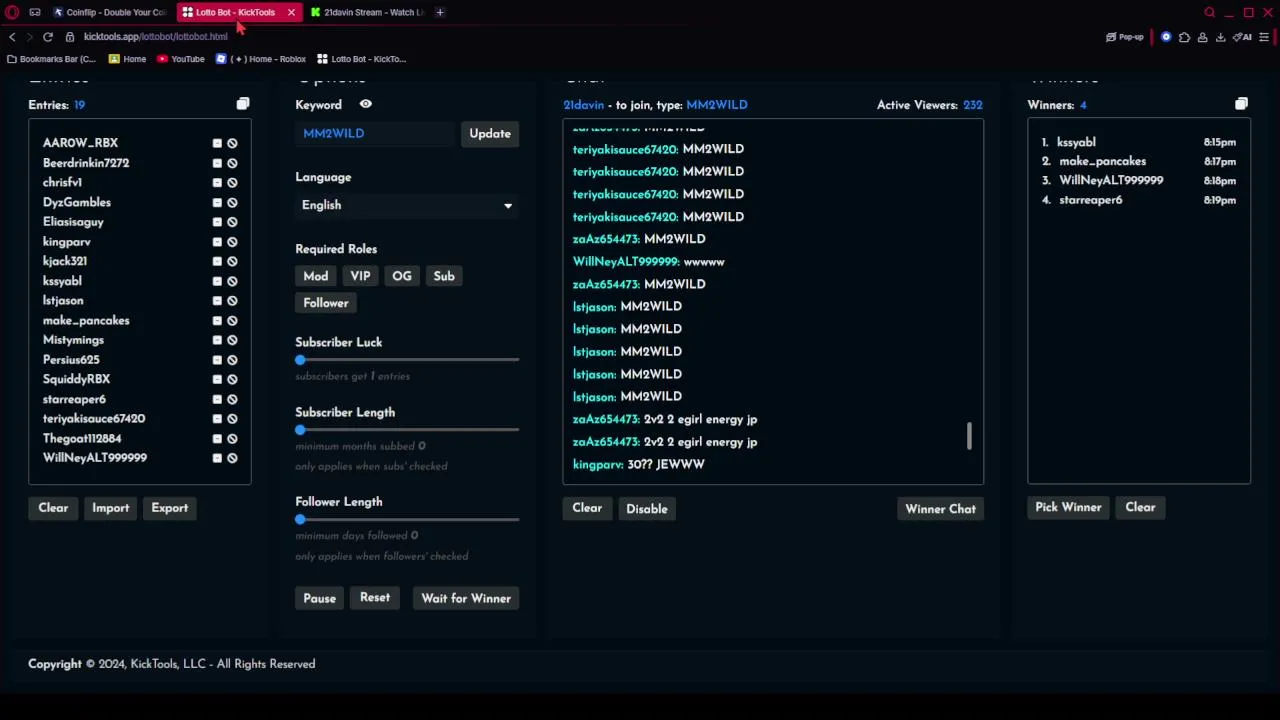The height and width of the screenshot is (720, 1280).
Task: Open the Home - Roblox bookmark
Action: [x=261, y=59]
